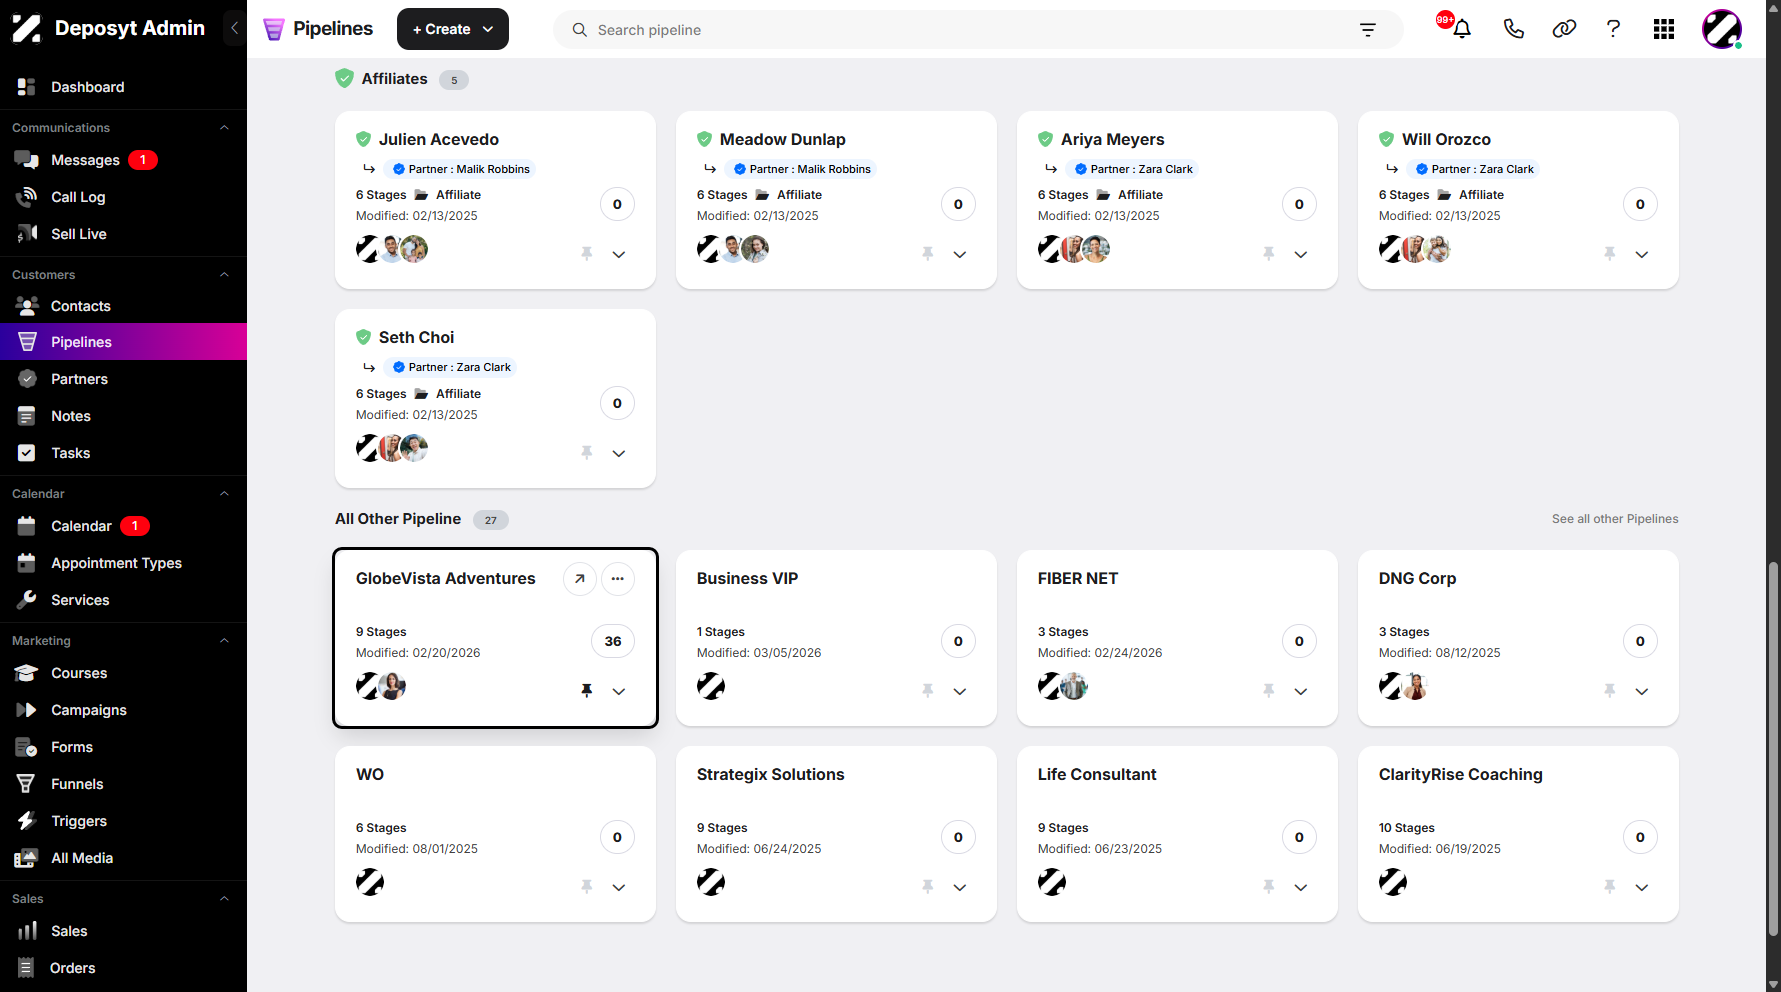Screen dimensions: 1781x992
Task: Open the link chain icon in header
Action: [x=1564, y=29]
